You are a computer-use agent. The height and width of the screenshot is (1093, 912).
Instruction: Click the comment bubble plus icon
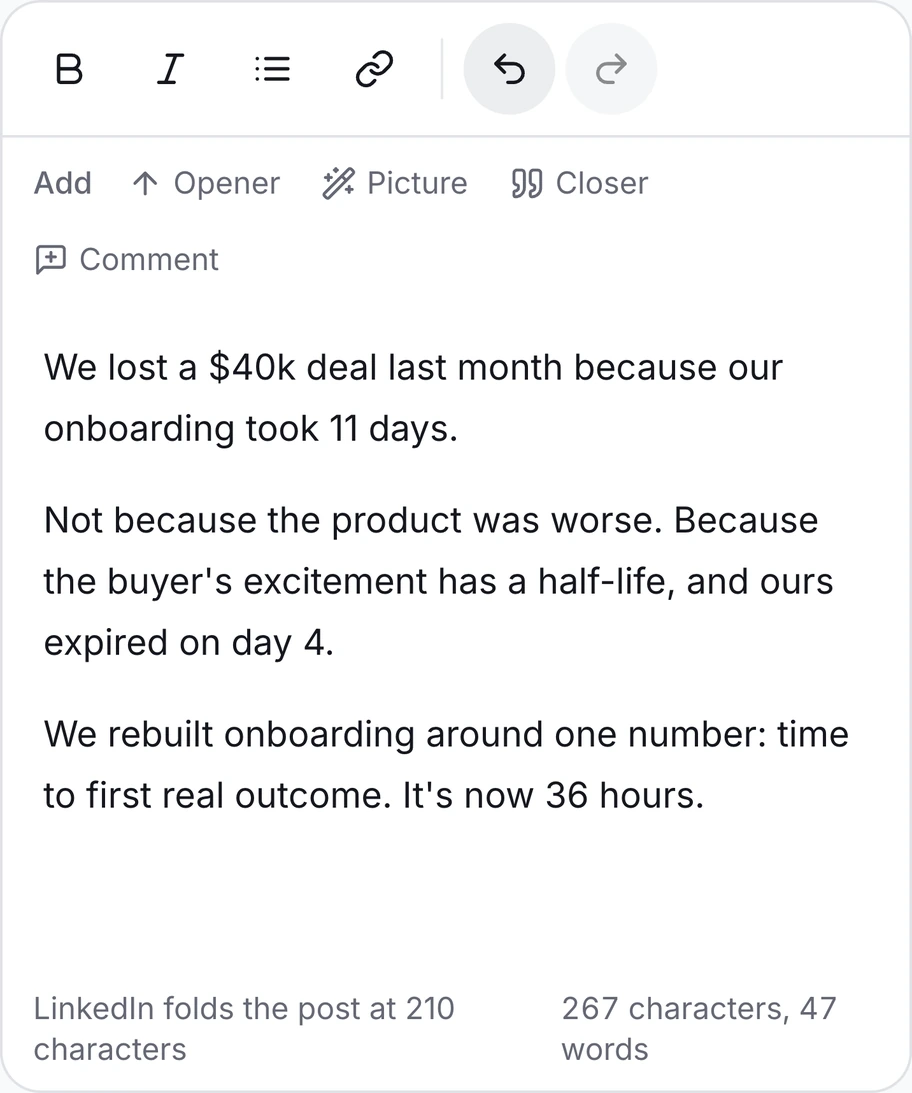51,260
